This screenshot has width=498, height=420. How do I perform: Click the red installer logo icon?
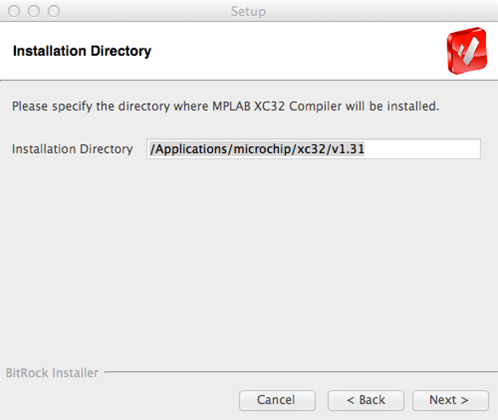click(467, 51)
